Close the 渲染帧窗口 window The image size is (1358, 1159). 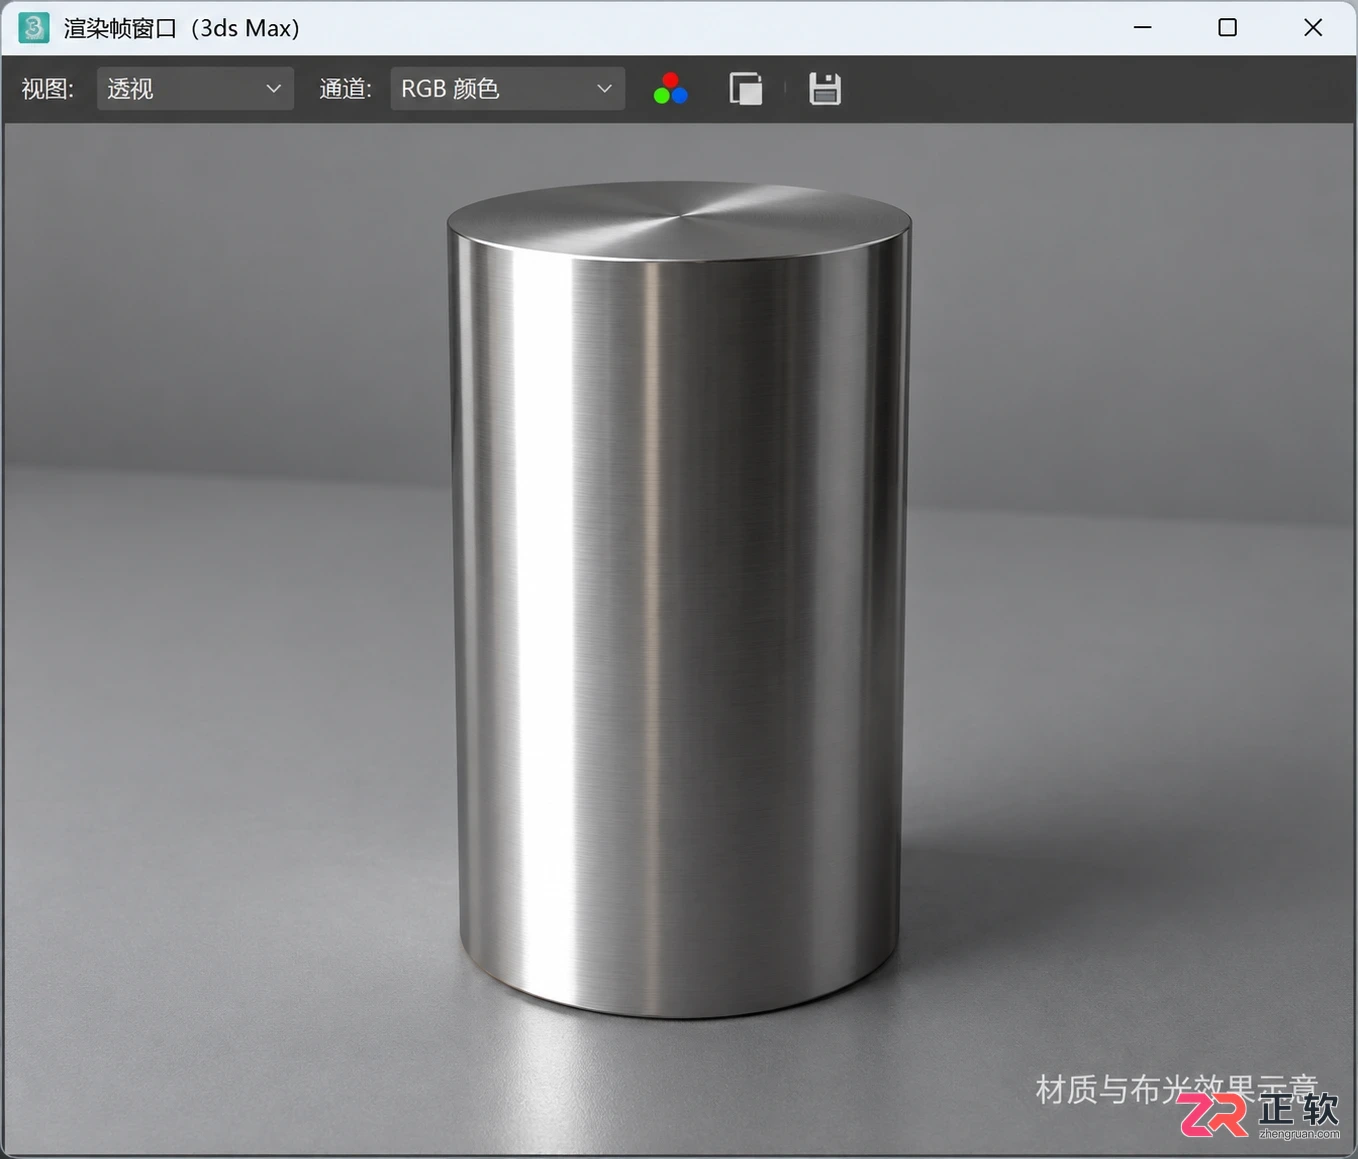[1313, 28]
